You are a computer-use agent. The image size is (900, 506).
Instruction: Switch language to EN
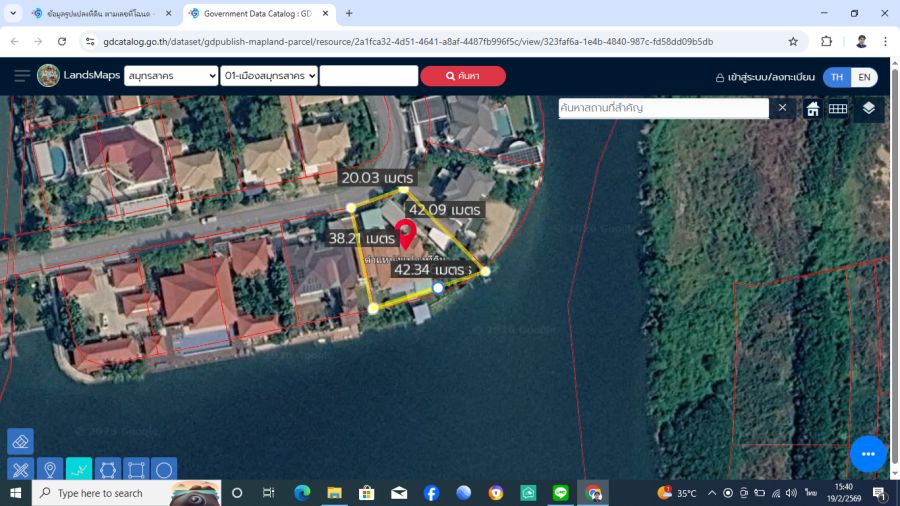[863, 77]
